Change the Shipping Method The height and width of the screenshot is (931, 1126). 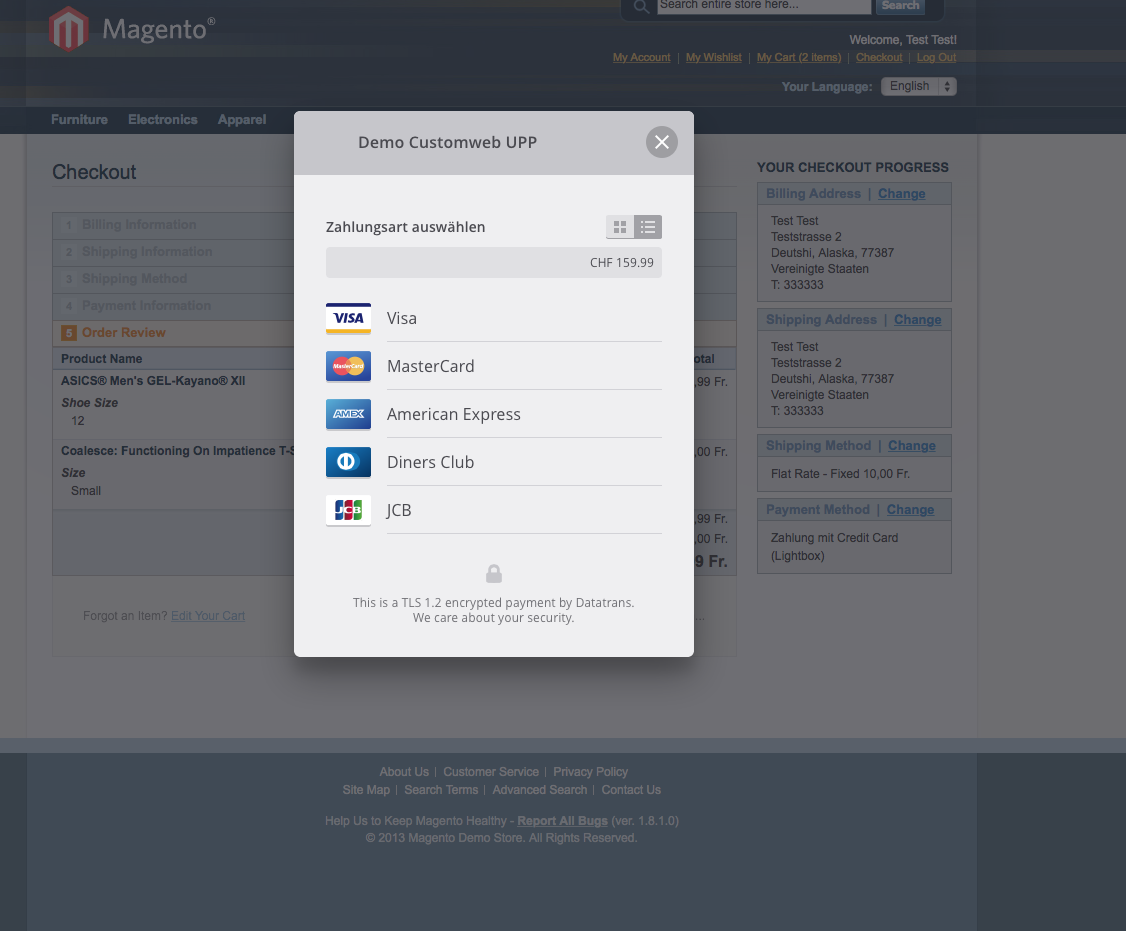point(912,445)
